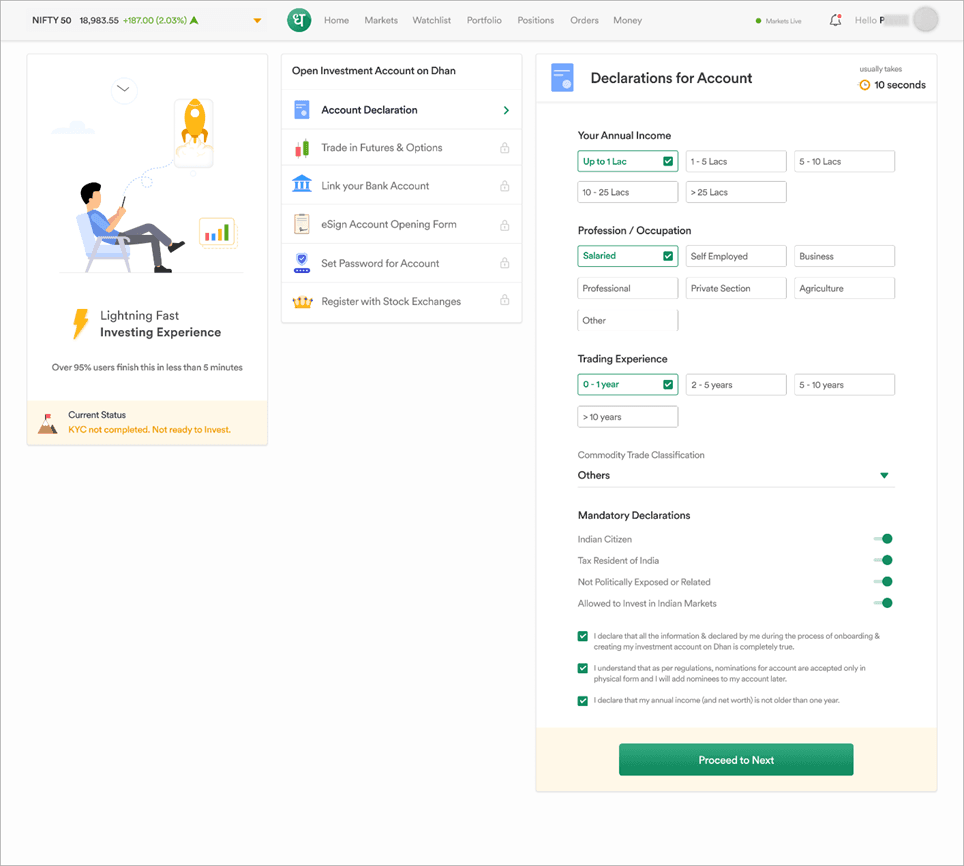Click the user profile avatar
Viewport: 964px width, 866px height.
926,20
